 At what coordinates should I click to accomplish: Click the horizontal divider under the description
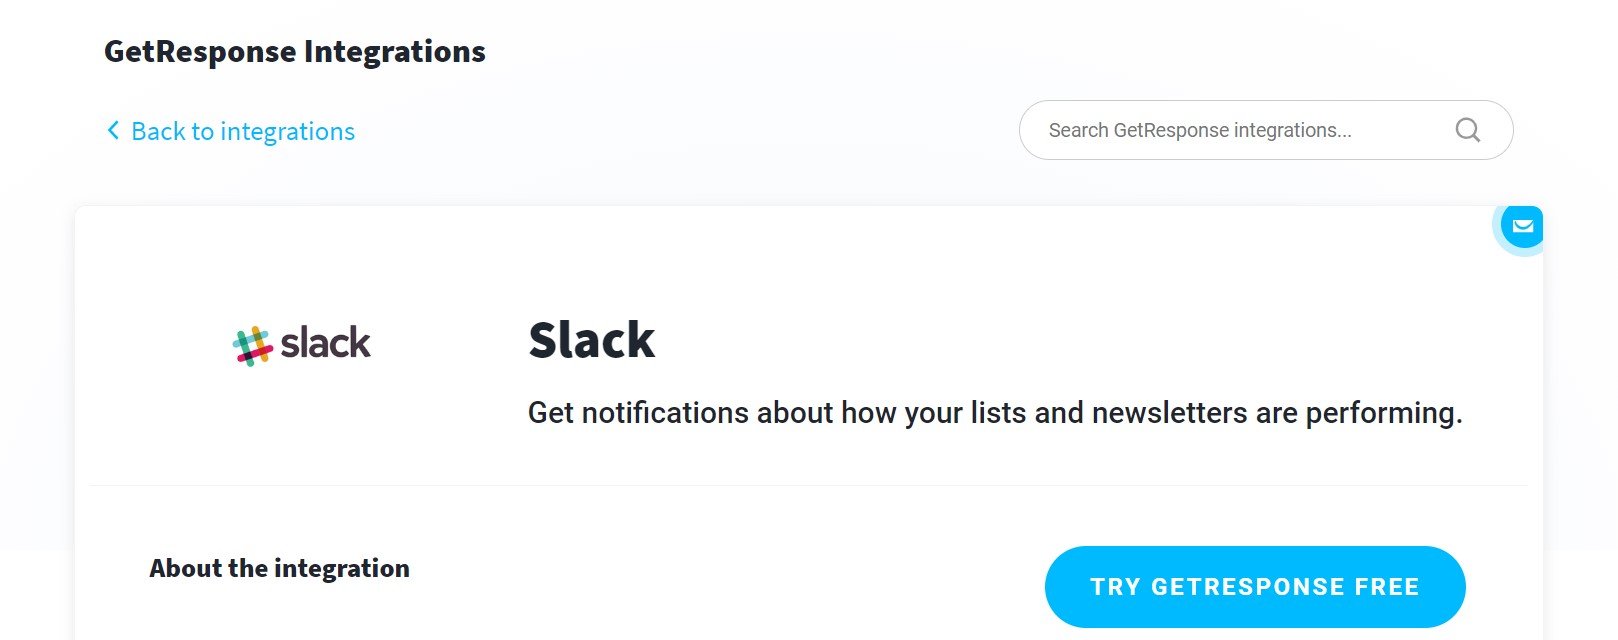pos(808,486)
